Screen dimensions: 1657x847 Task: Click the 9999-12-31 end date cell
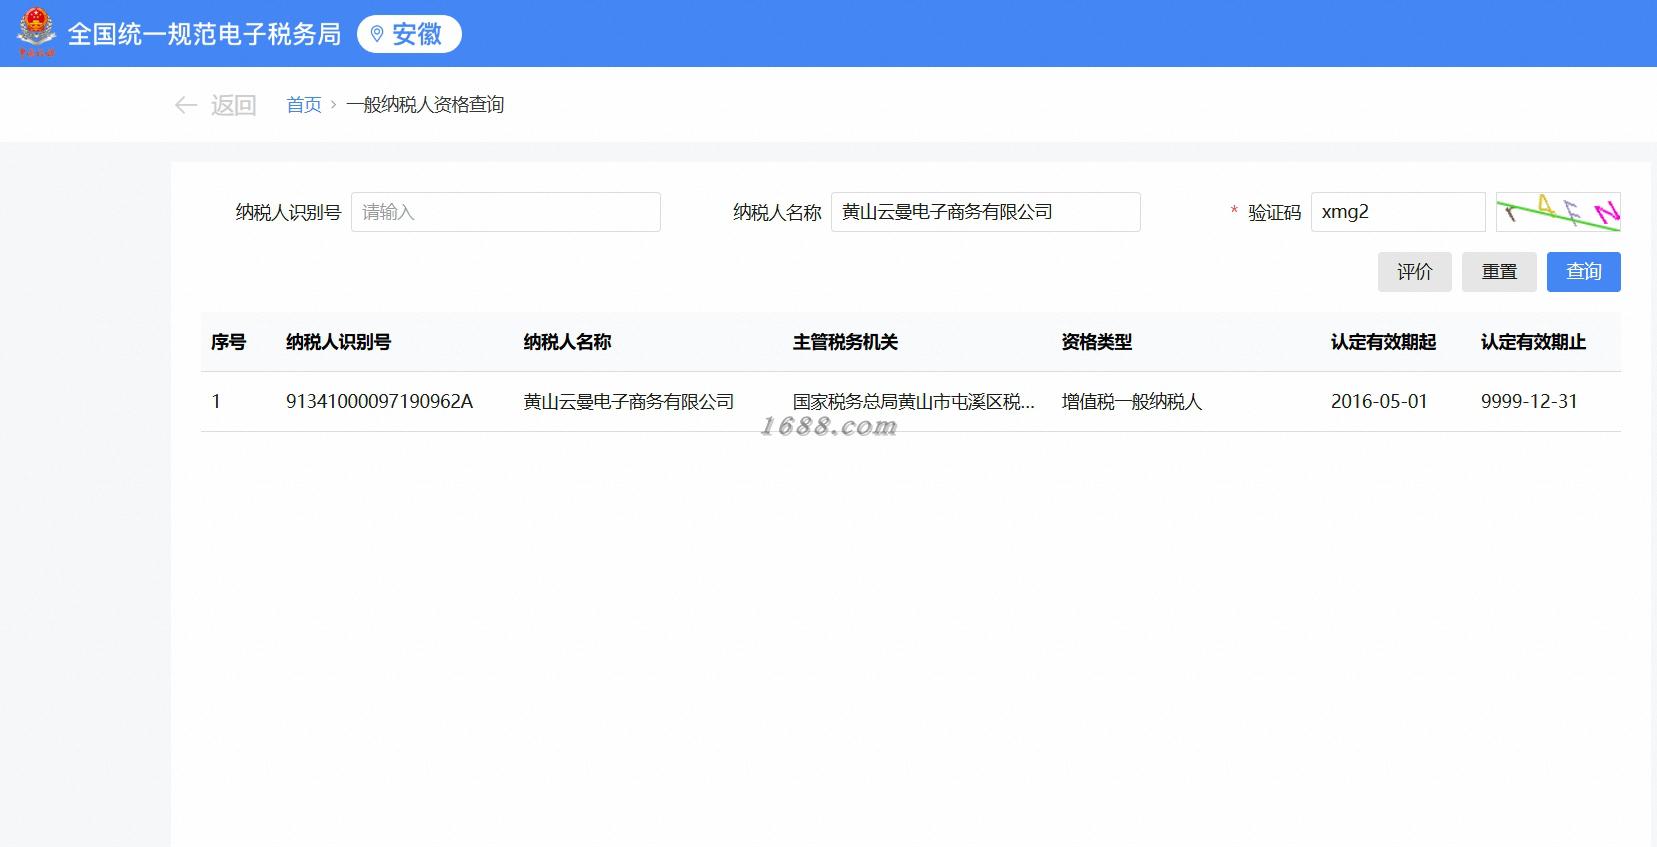tap(1529, 402)
